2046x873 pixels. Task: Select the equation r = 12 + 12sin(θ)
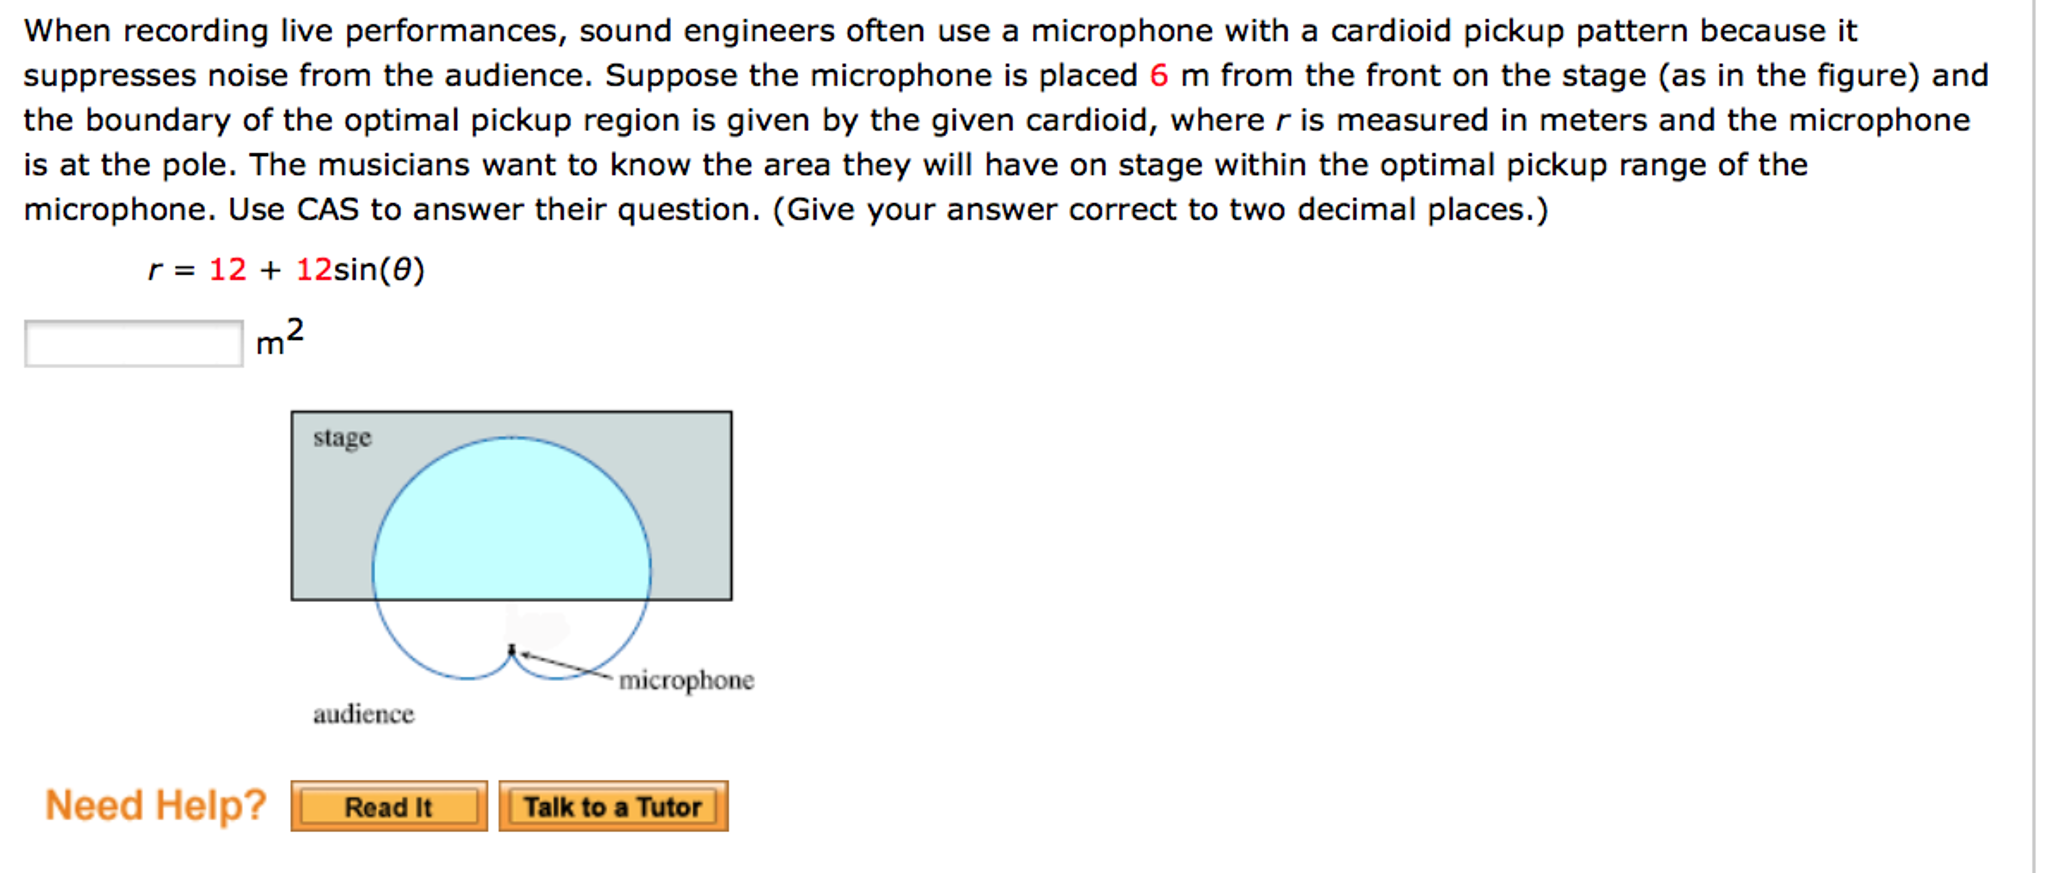pyautogui.click(x=285, y=268)
